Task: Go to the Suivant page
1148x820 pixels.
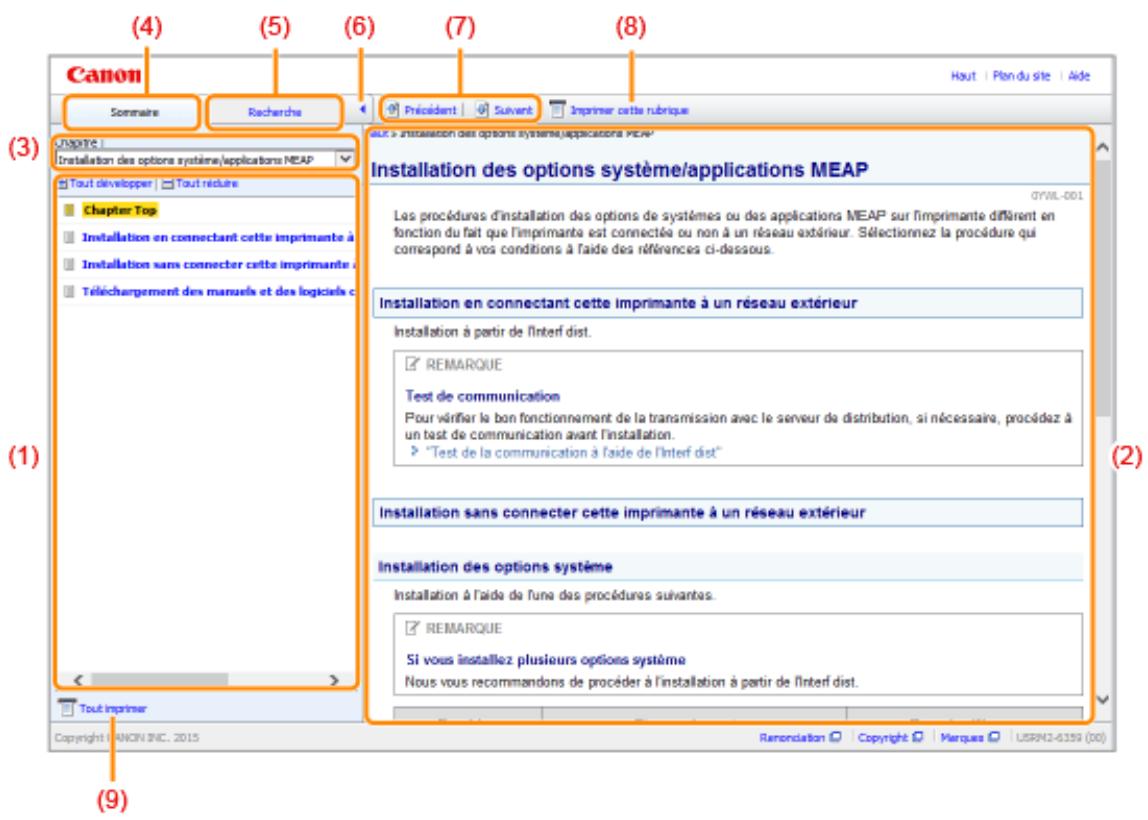Action: click(513, 110)
